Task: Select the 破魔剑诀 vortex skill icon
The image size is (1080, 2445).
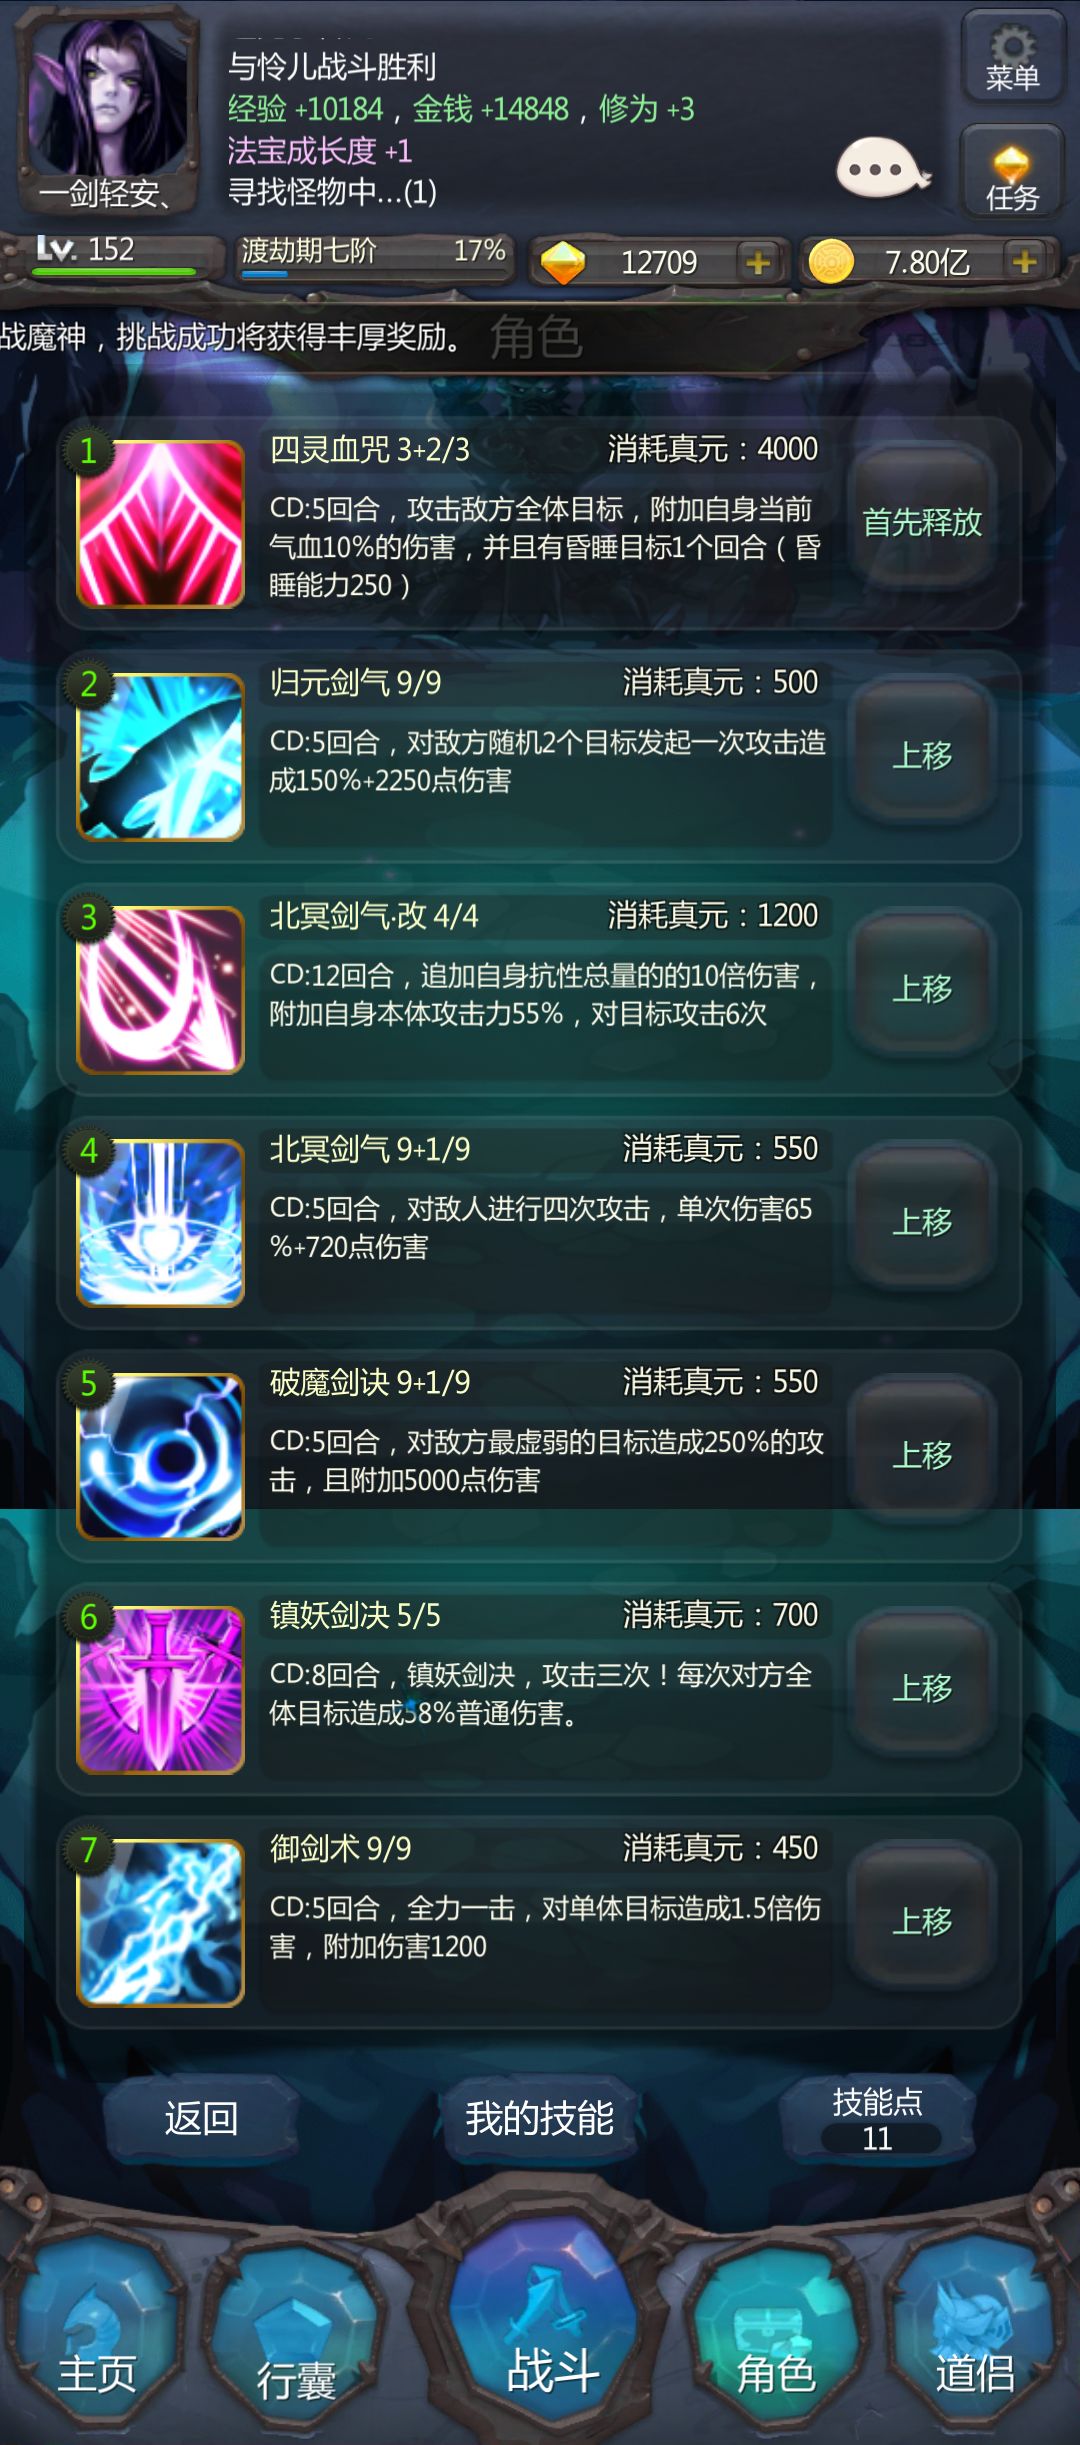Action: 161,1456
